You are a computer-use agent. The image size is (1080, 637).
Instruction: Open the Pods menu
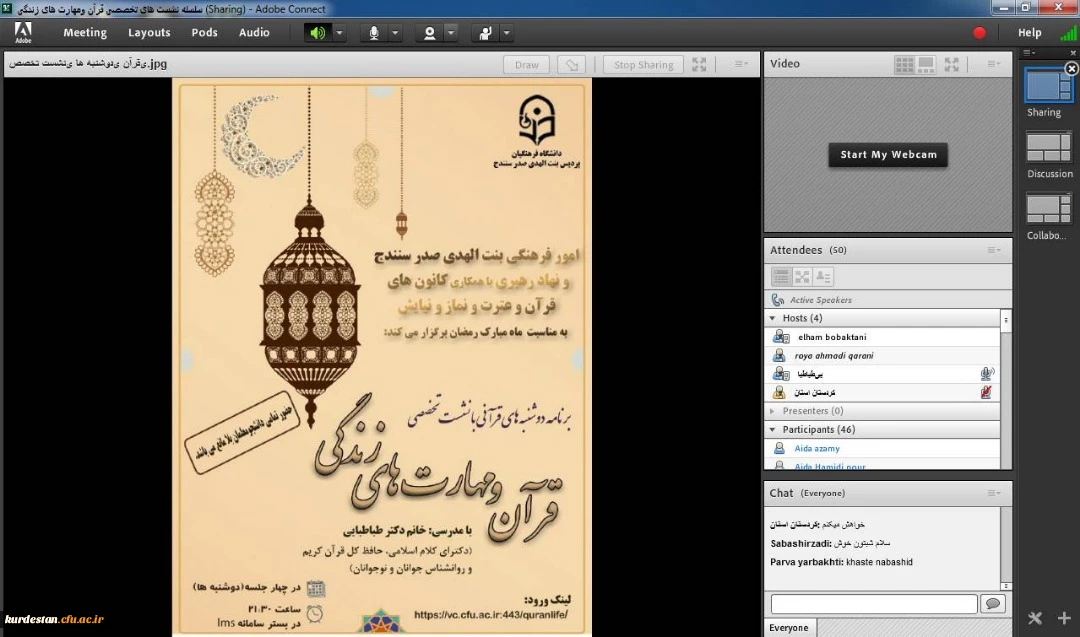[204, 33]
